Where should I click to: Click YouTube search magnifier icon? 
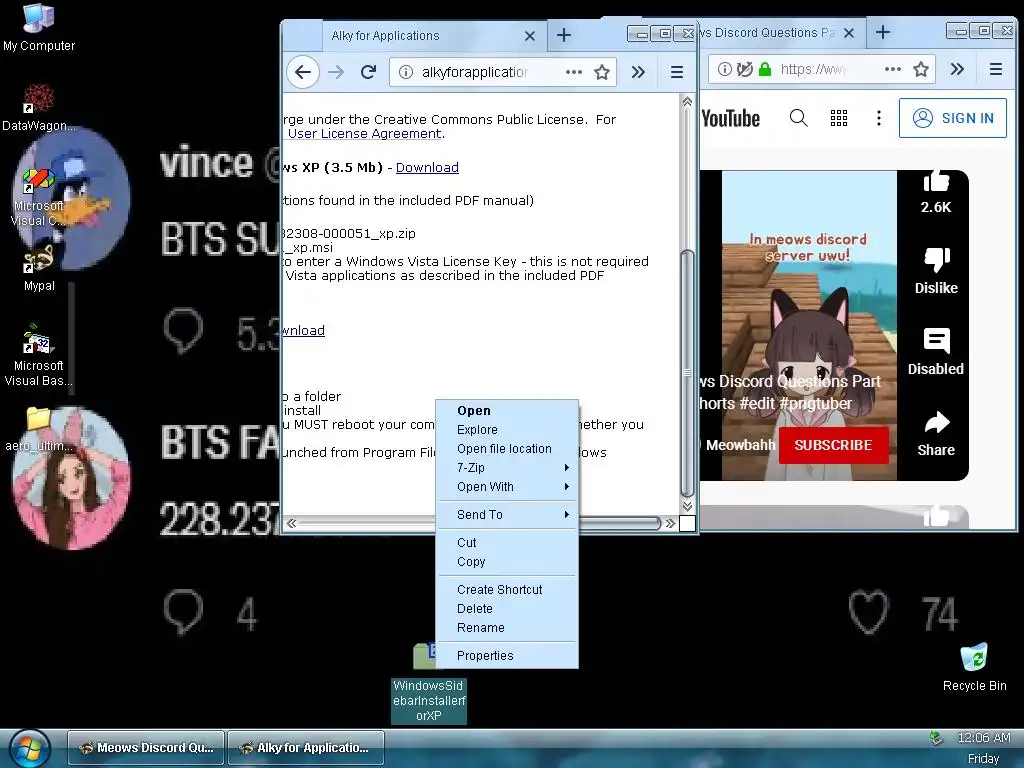(798, 118)
